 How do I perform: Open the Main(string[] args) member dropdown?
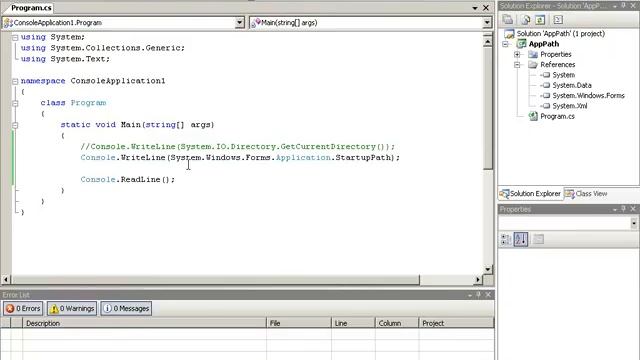[487, 23]
